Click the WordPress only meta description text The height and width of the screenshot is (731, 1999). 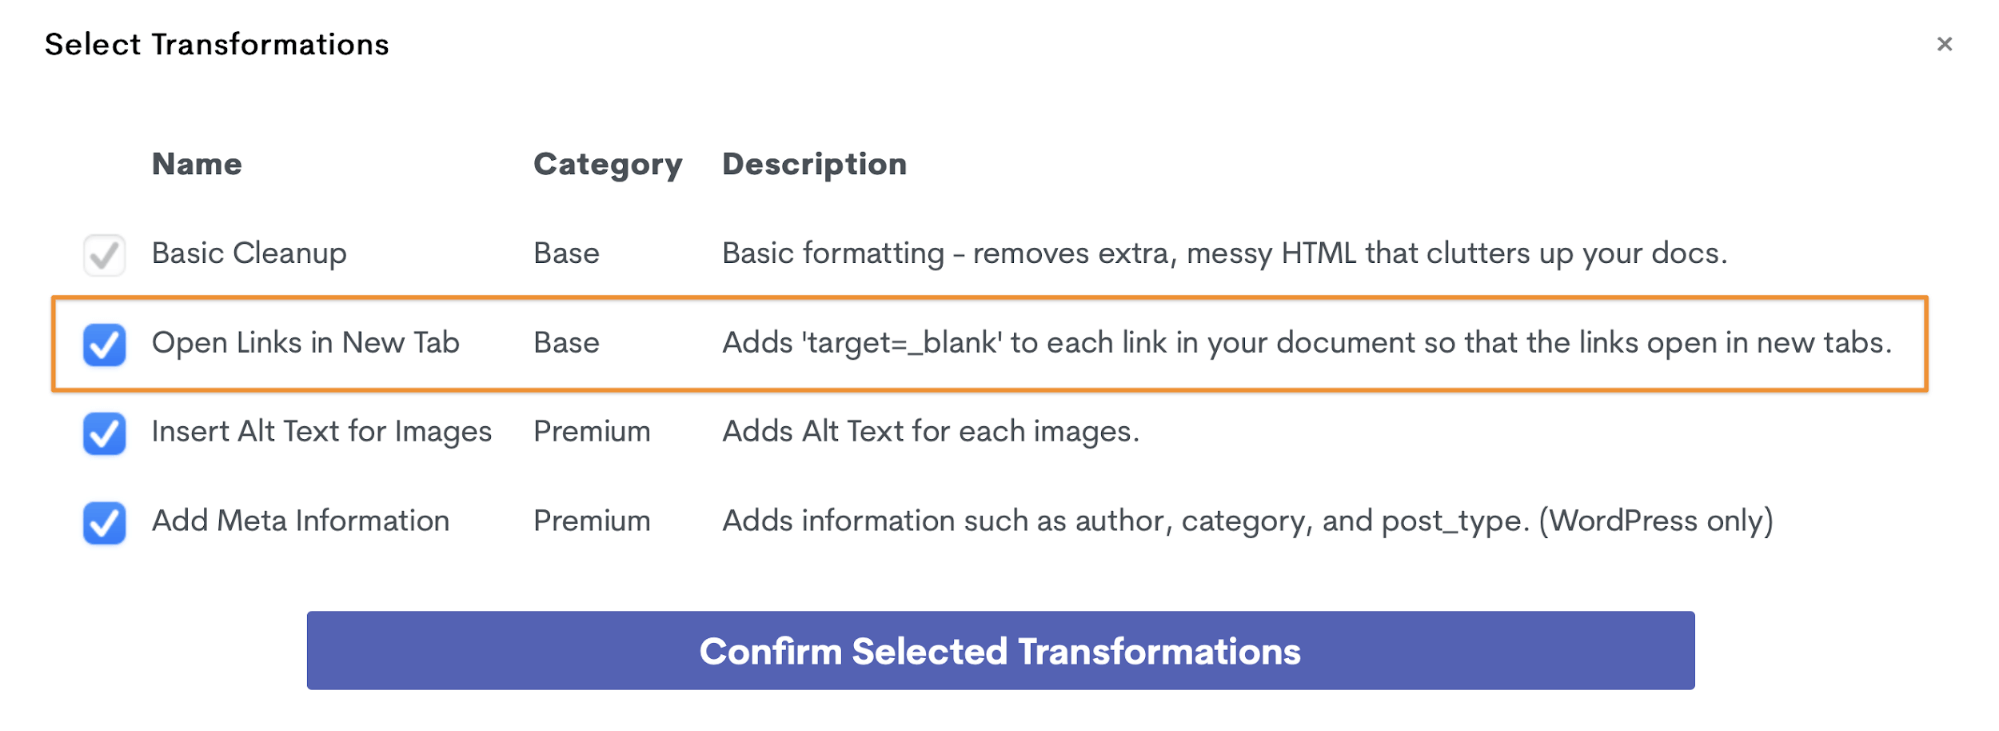click(x=1247, y=521)
